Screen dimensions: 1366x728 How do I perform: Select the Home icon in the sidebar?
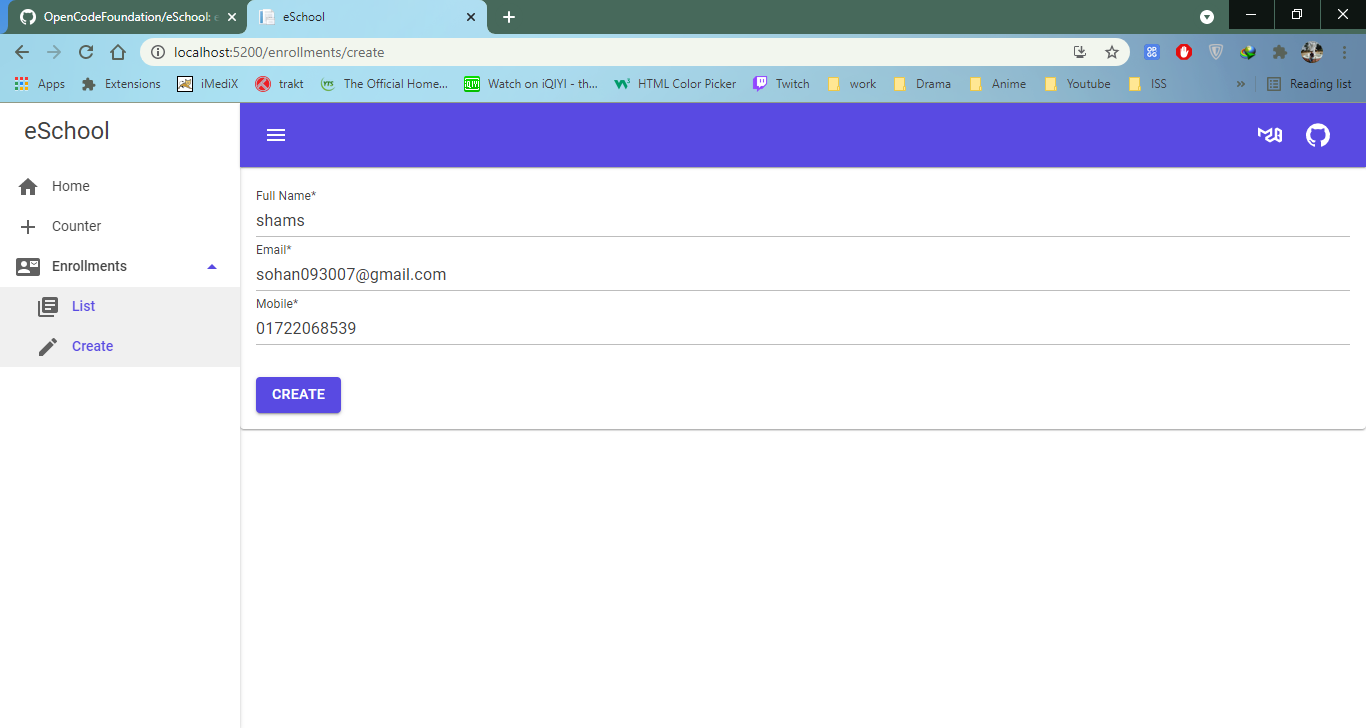(28, 186)
